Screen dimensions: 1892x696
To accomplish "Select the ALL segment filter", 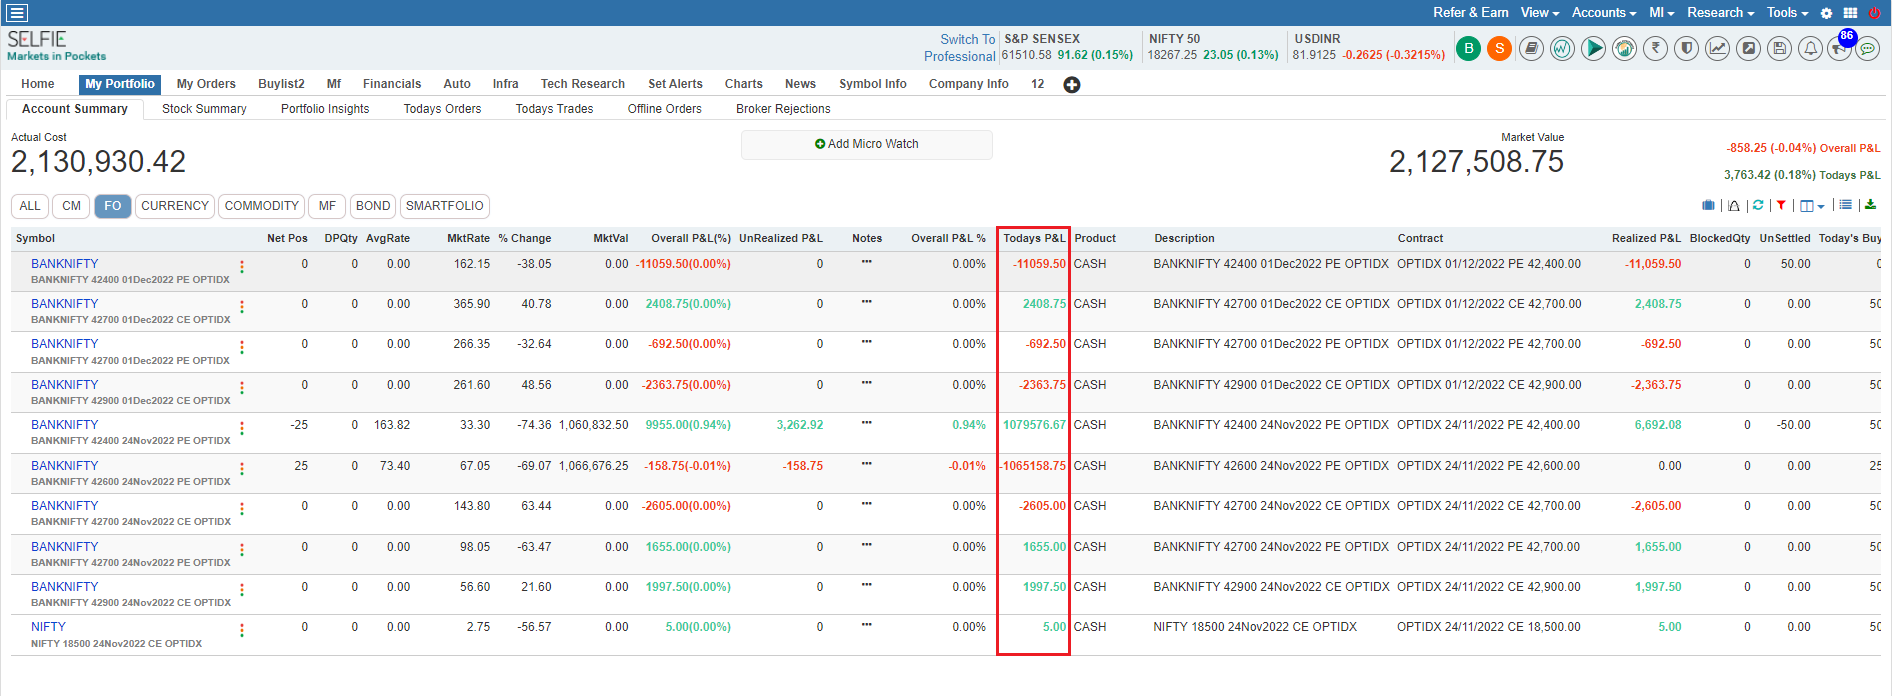I will tap(30, 206).
